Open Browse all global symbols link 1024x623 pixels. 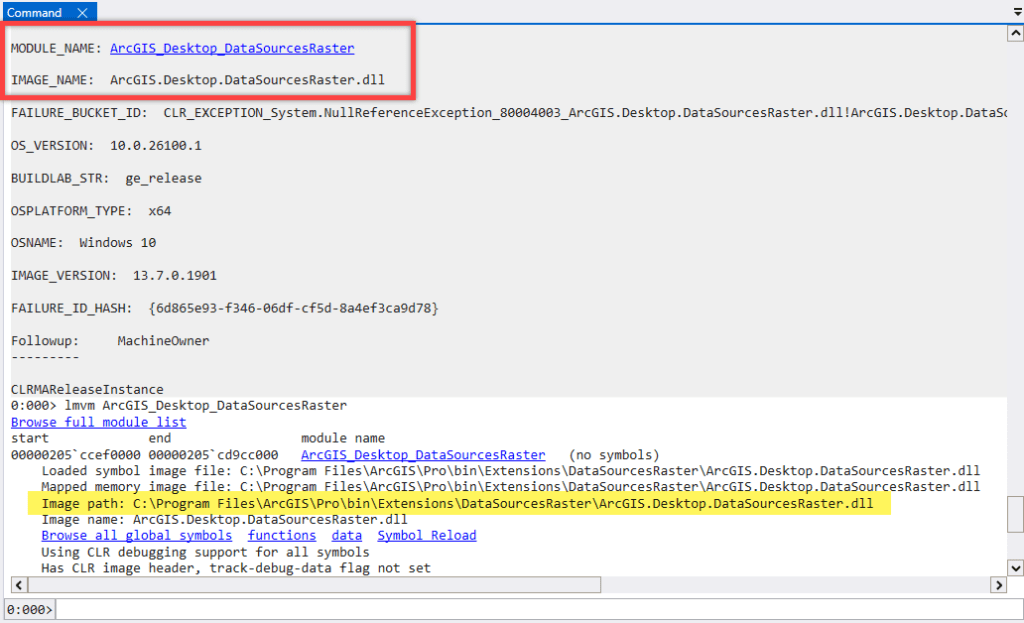point(136,535)
